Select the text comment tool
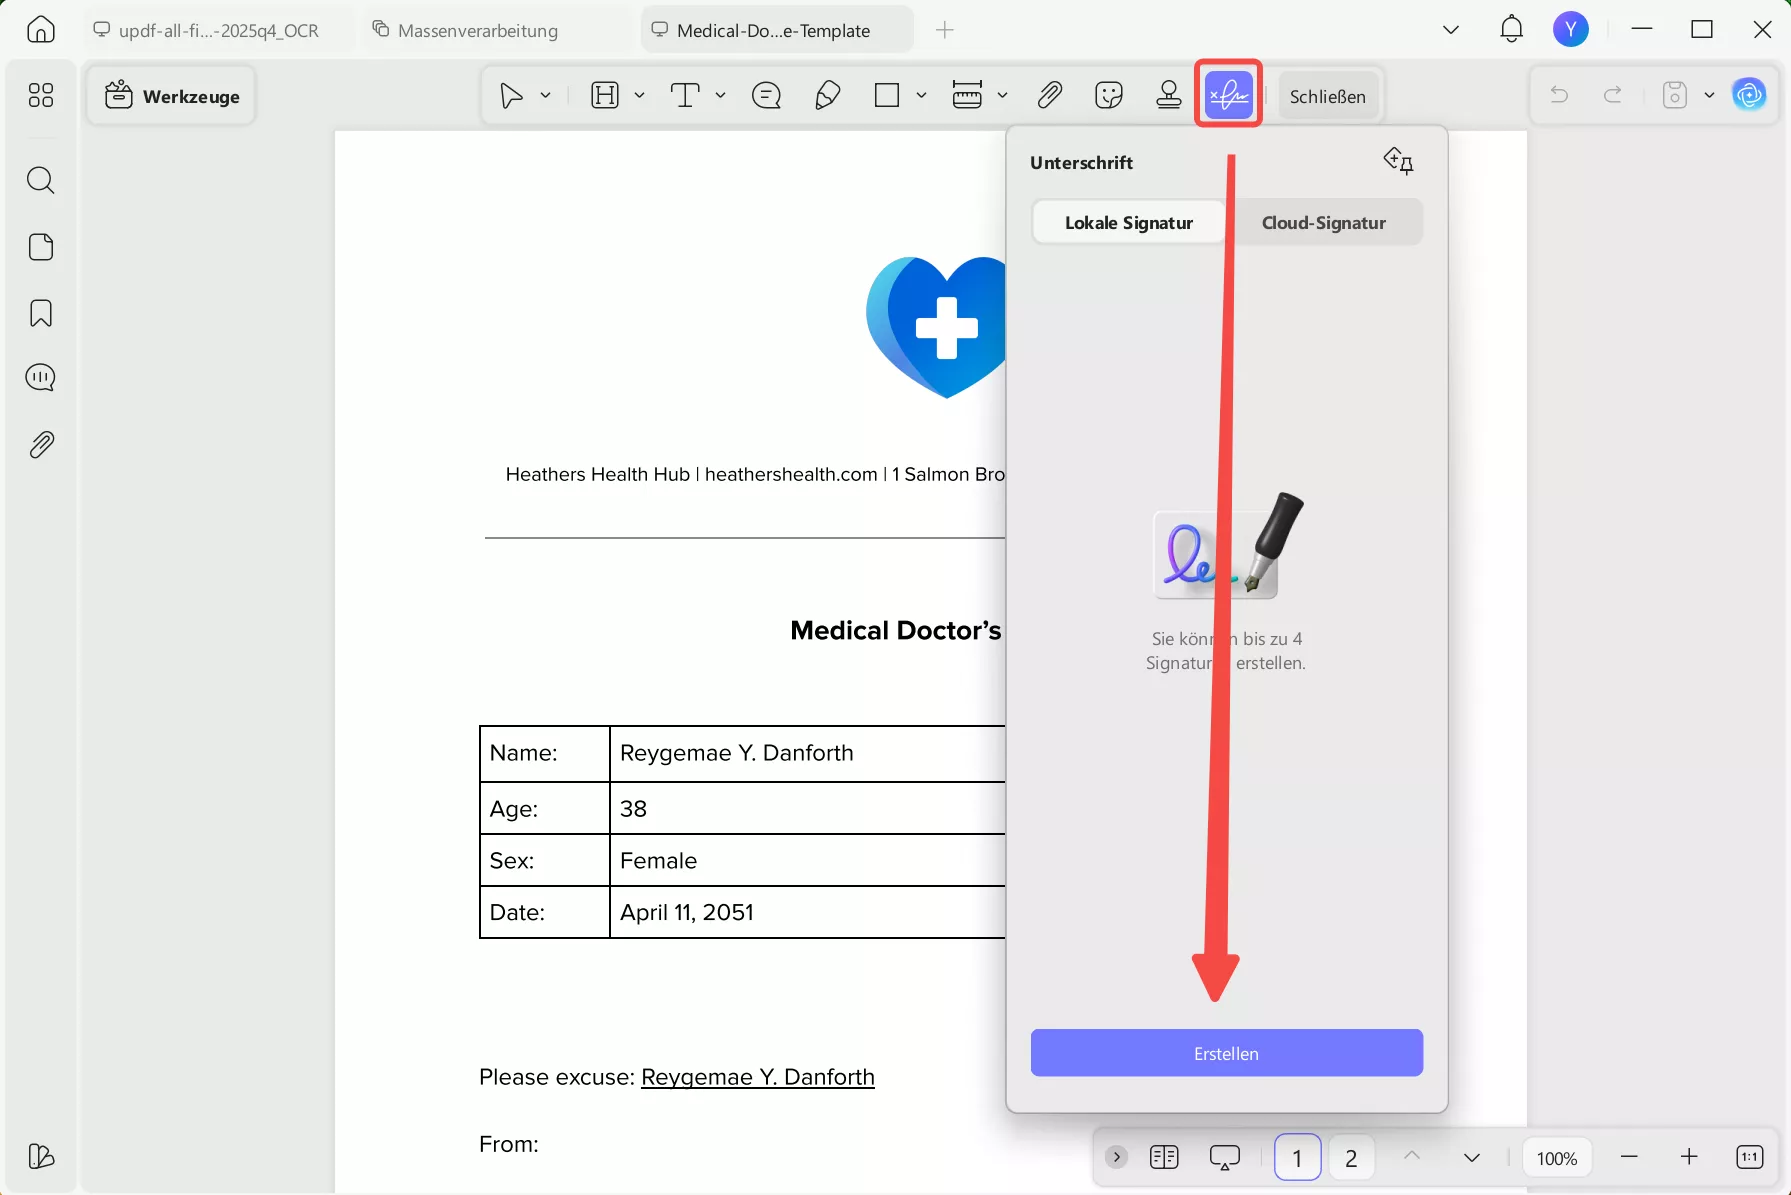This screenshot has height=1195, width=1791. coord(685,96)
